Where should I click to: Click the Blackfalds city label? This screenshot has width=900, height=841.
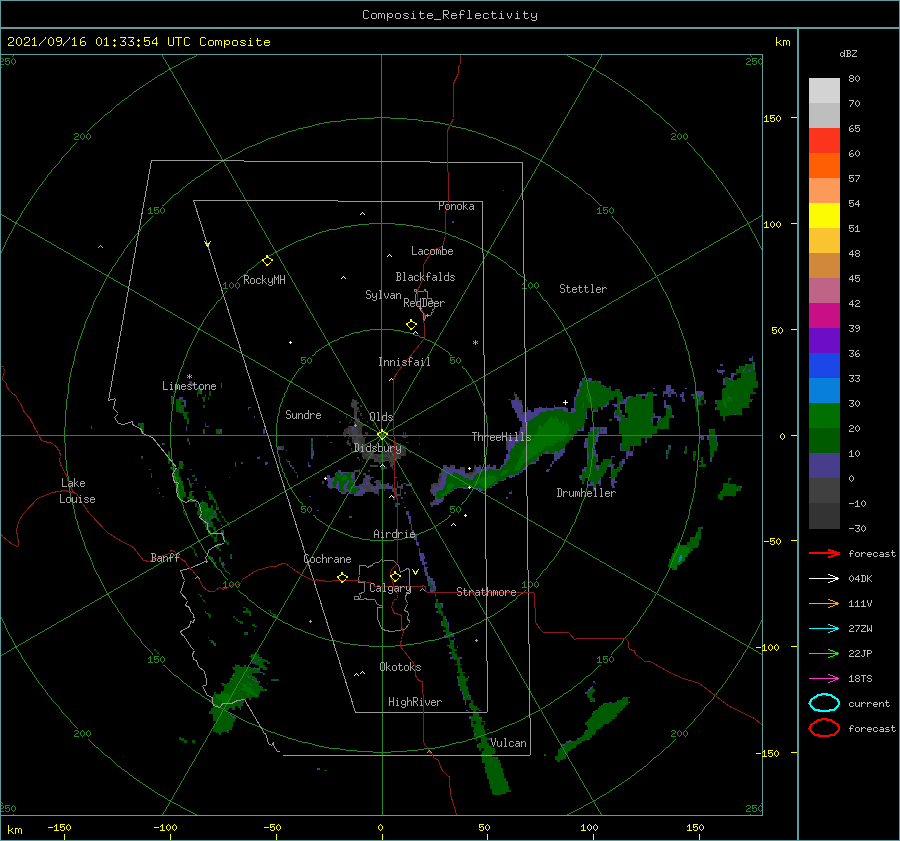(425, 277)
